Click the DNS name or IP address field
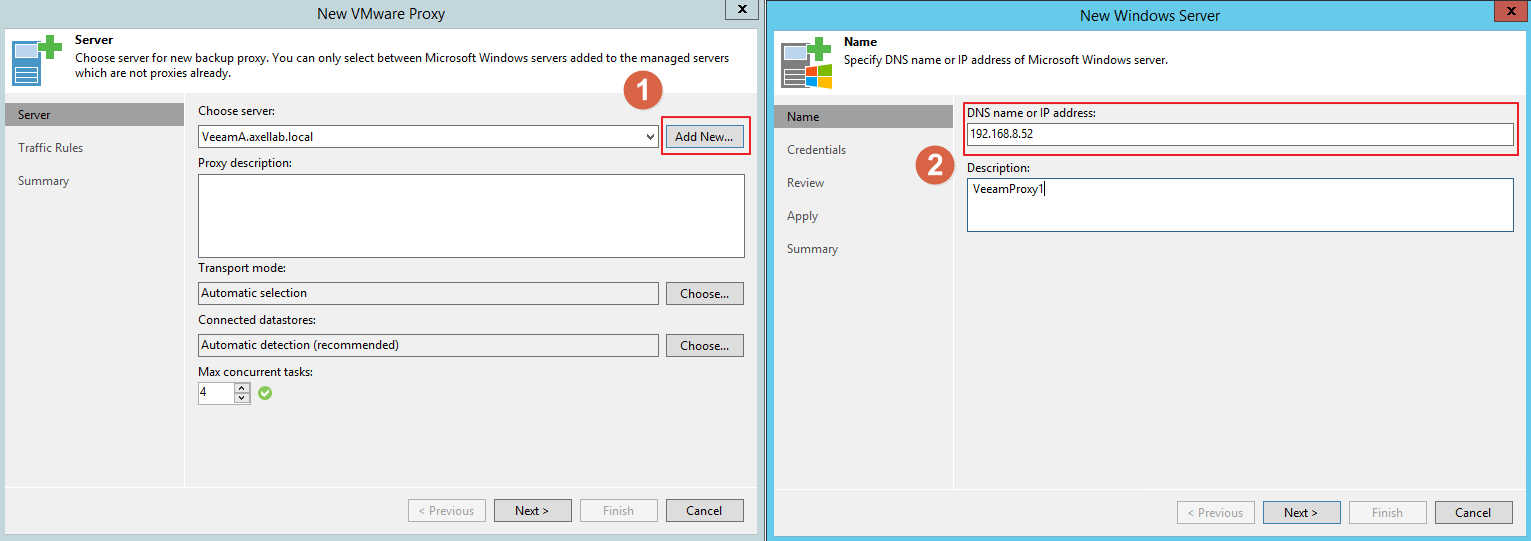Image resolution: width=1531 pixels, height=541 pixels. [1239, 134]
